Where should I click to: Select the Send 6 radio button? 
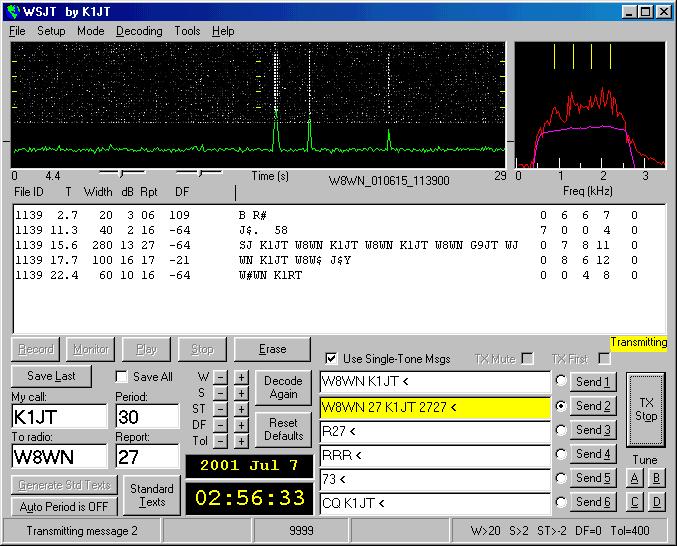[x=561, y=502]
